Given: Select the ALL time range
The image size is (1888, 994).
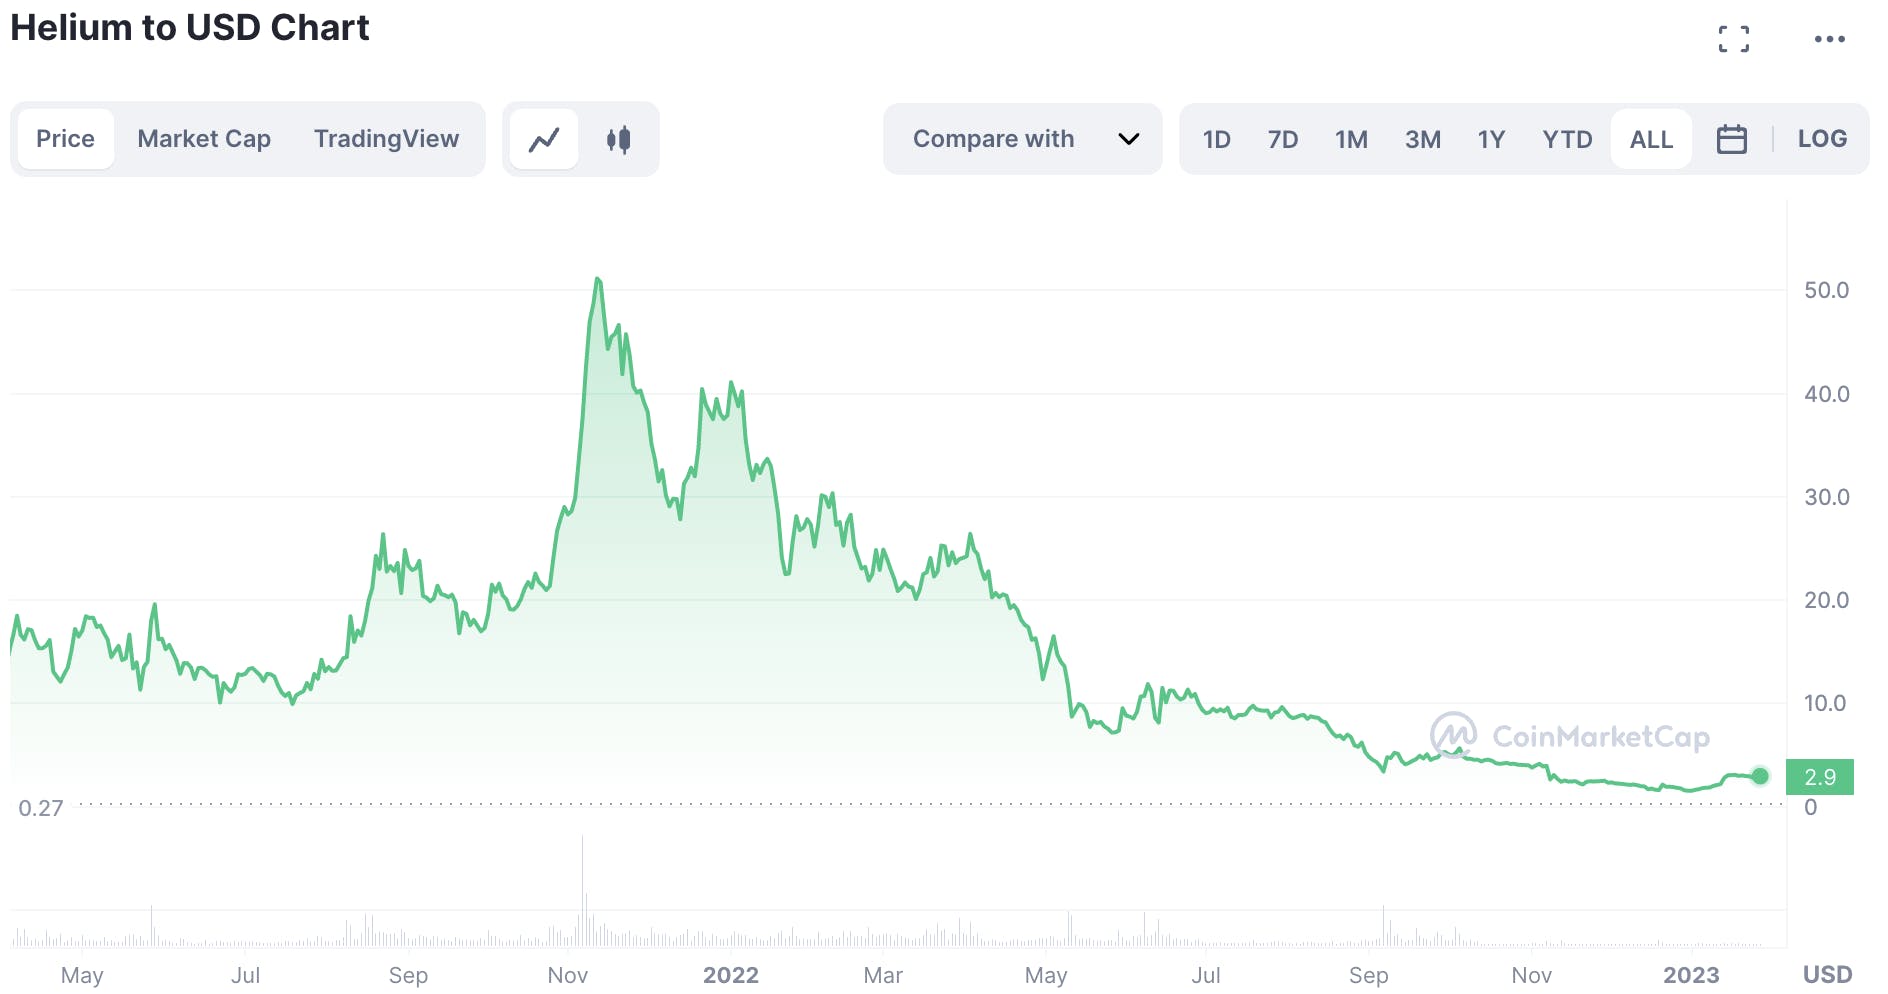Looking at the screenshot, I should point(1651,139).
